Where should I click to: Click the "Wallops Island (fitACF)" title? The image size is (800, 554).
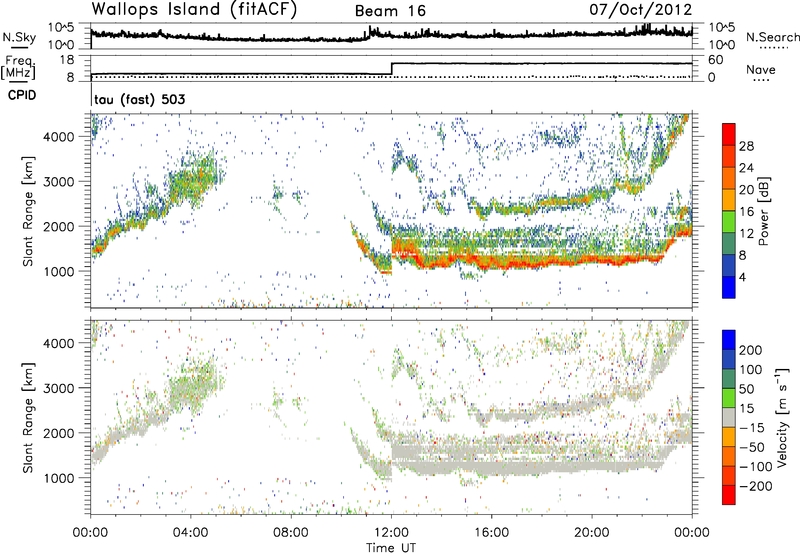[x=194, y=10]
